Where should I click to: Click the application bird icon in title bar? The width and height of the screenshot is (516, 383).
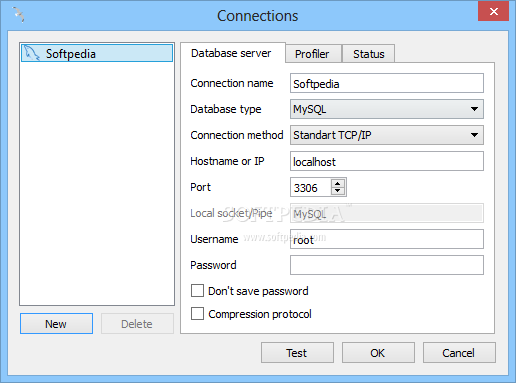click(19, 15)
